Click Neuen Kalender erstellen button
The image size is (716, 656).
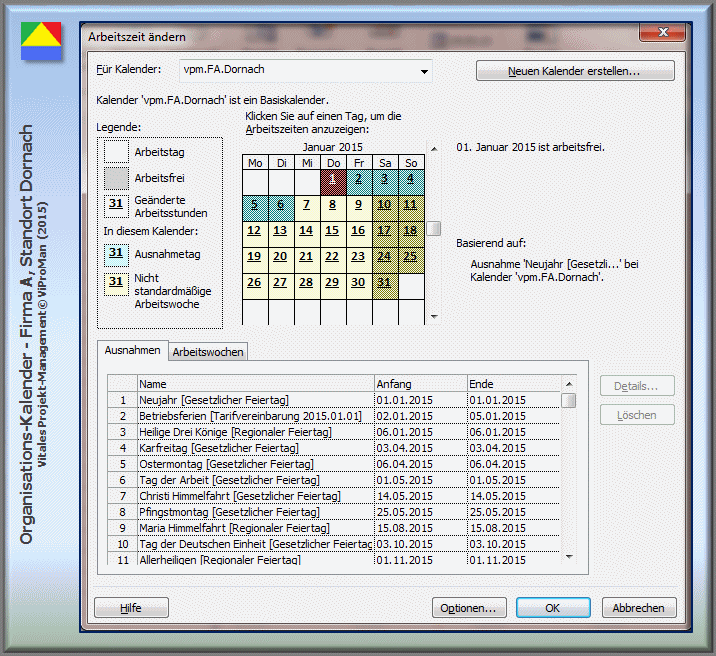(575, 71)
